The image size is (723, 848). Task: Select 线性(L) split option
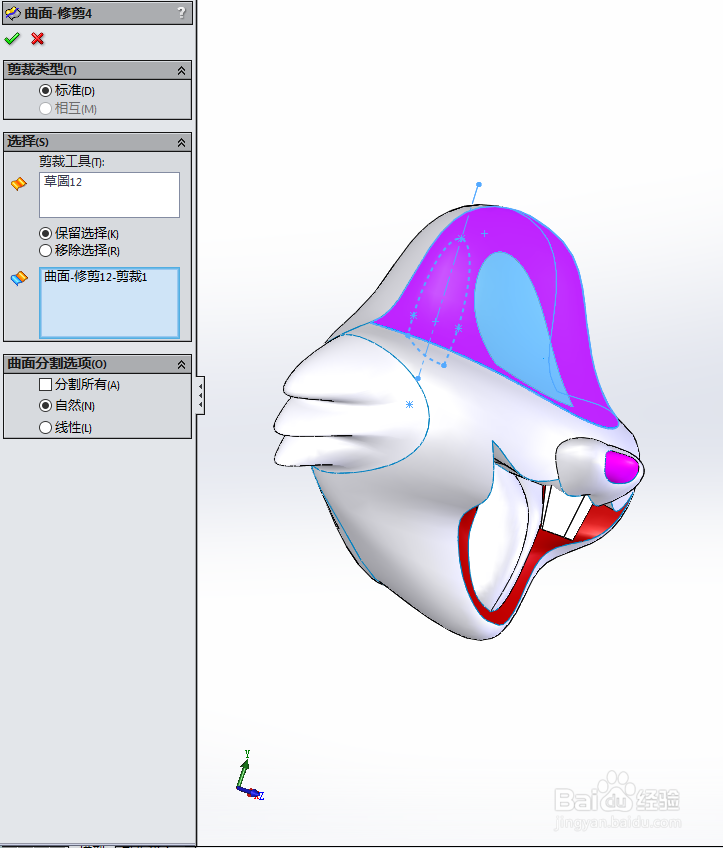tap(45, 428)
